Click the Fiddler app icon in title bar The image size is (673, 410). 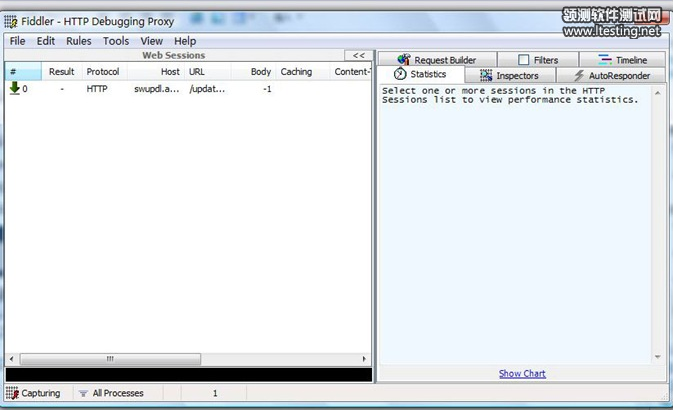tap(11, 21)
